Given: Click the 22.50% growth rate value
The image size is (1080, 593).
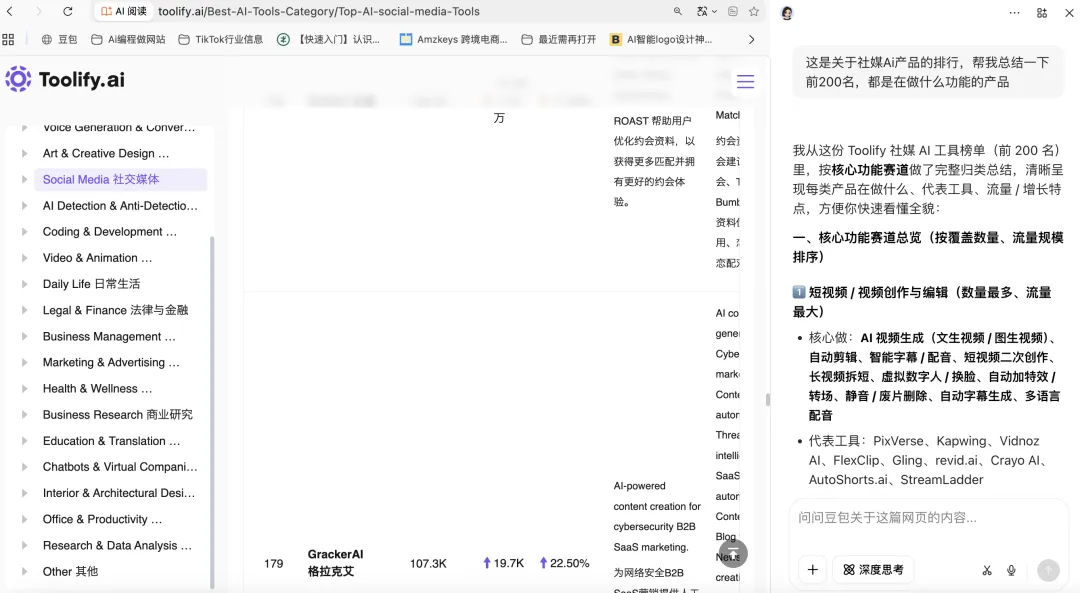Looking at the screenshot, I should pos(564,563).
